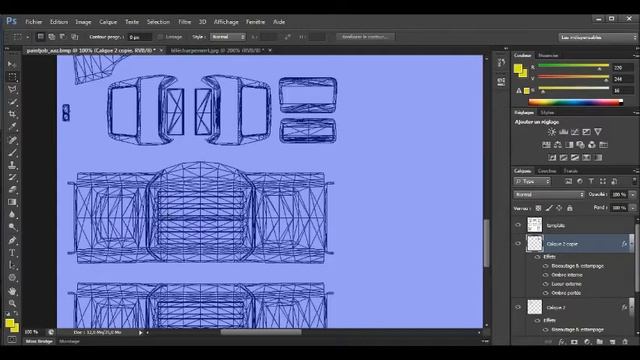Open the Couleur panel flyout menu
The height and width of the screenshot is (360, 640).
pyautogui.click(x=636, y=55)
